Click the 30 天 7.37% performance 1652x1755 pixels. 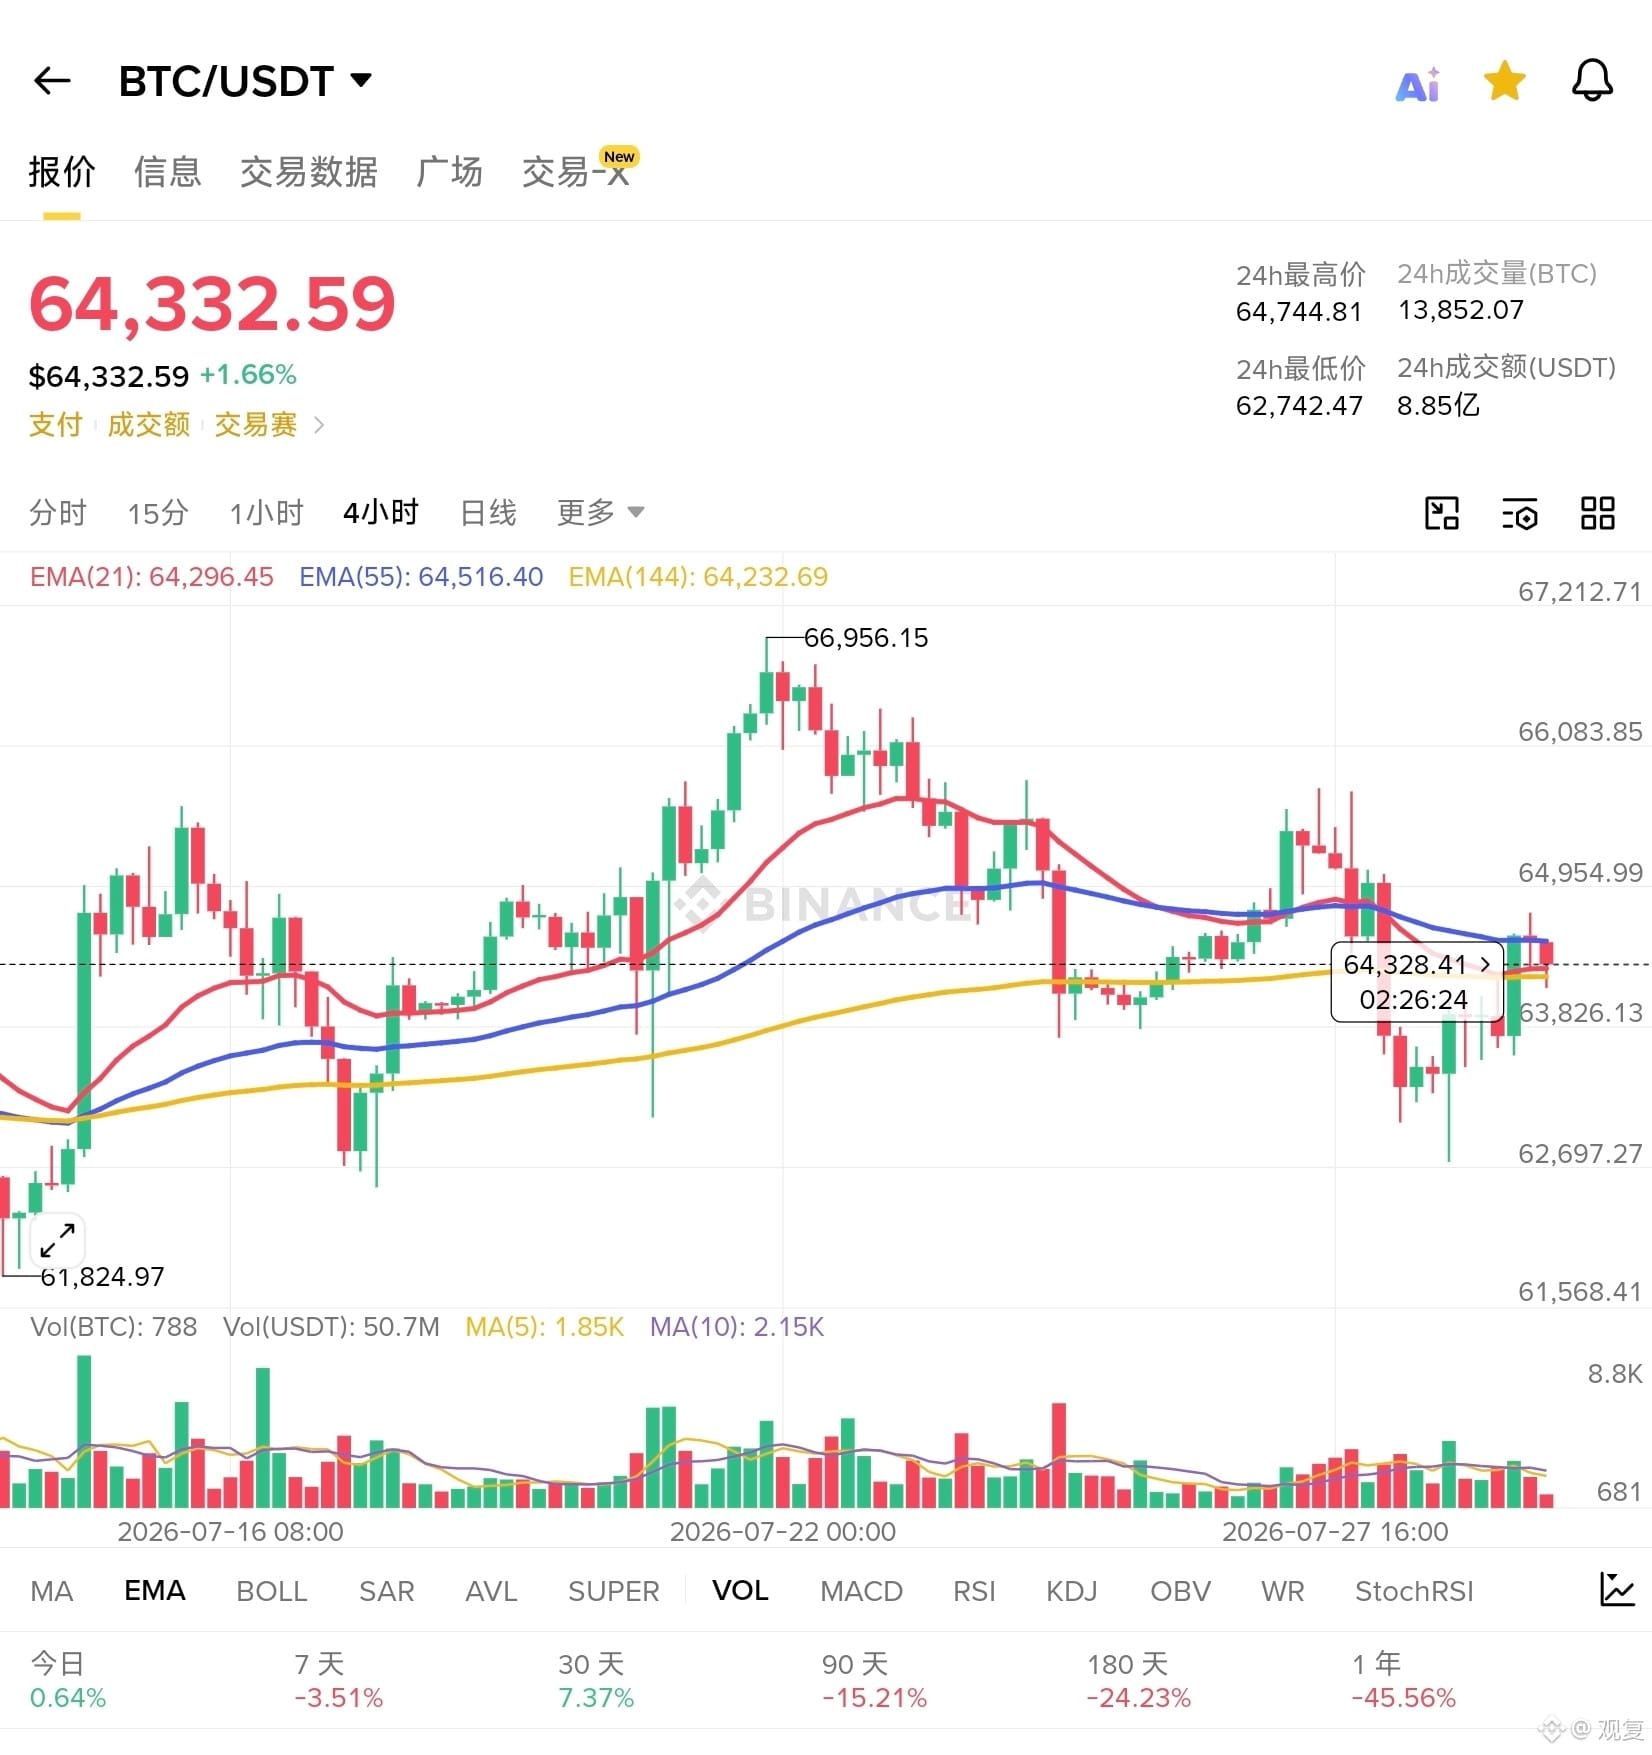pos(596,1680)
